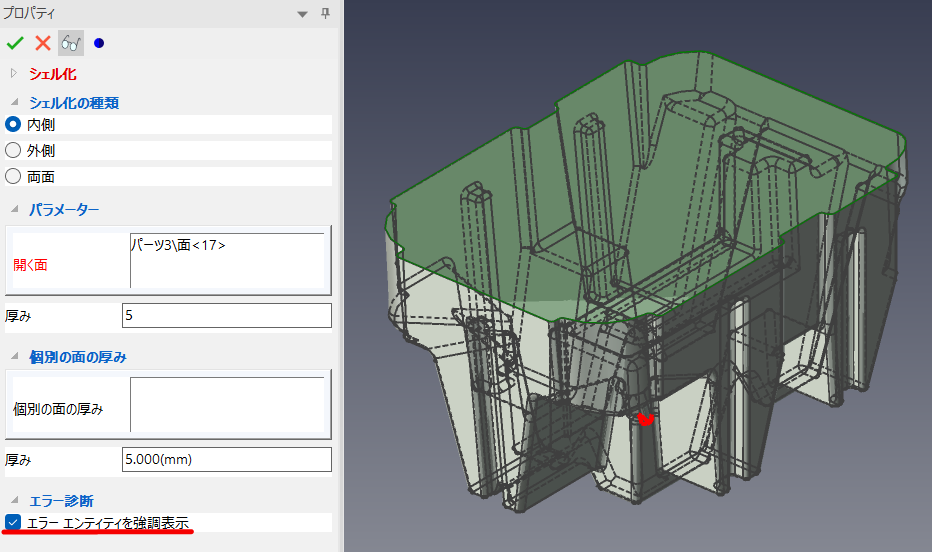Click the red error marker on the model
The width and height of the screenshot is (932, 552).
click(x=646, y=419)
